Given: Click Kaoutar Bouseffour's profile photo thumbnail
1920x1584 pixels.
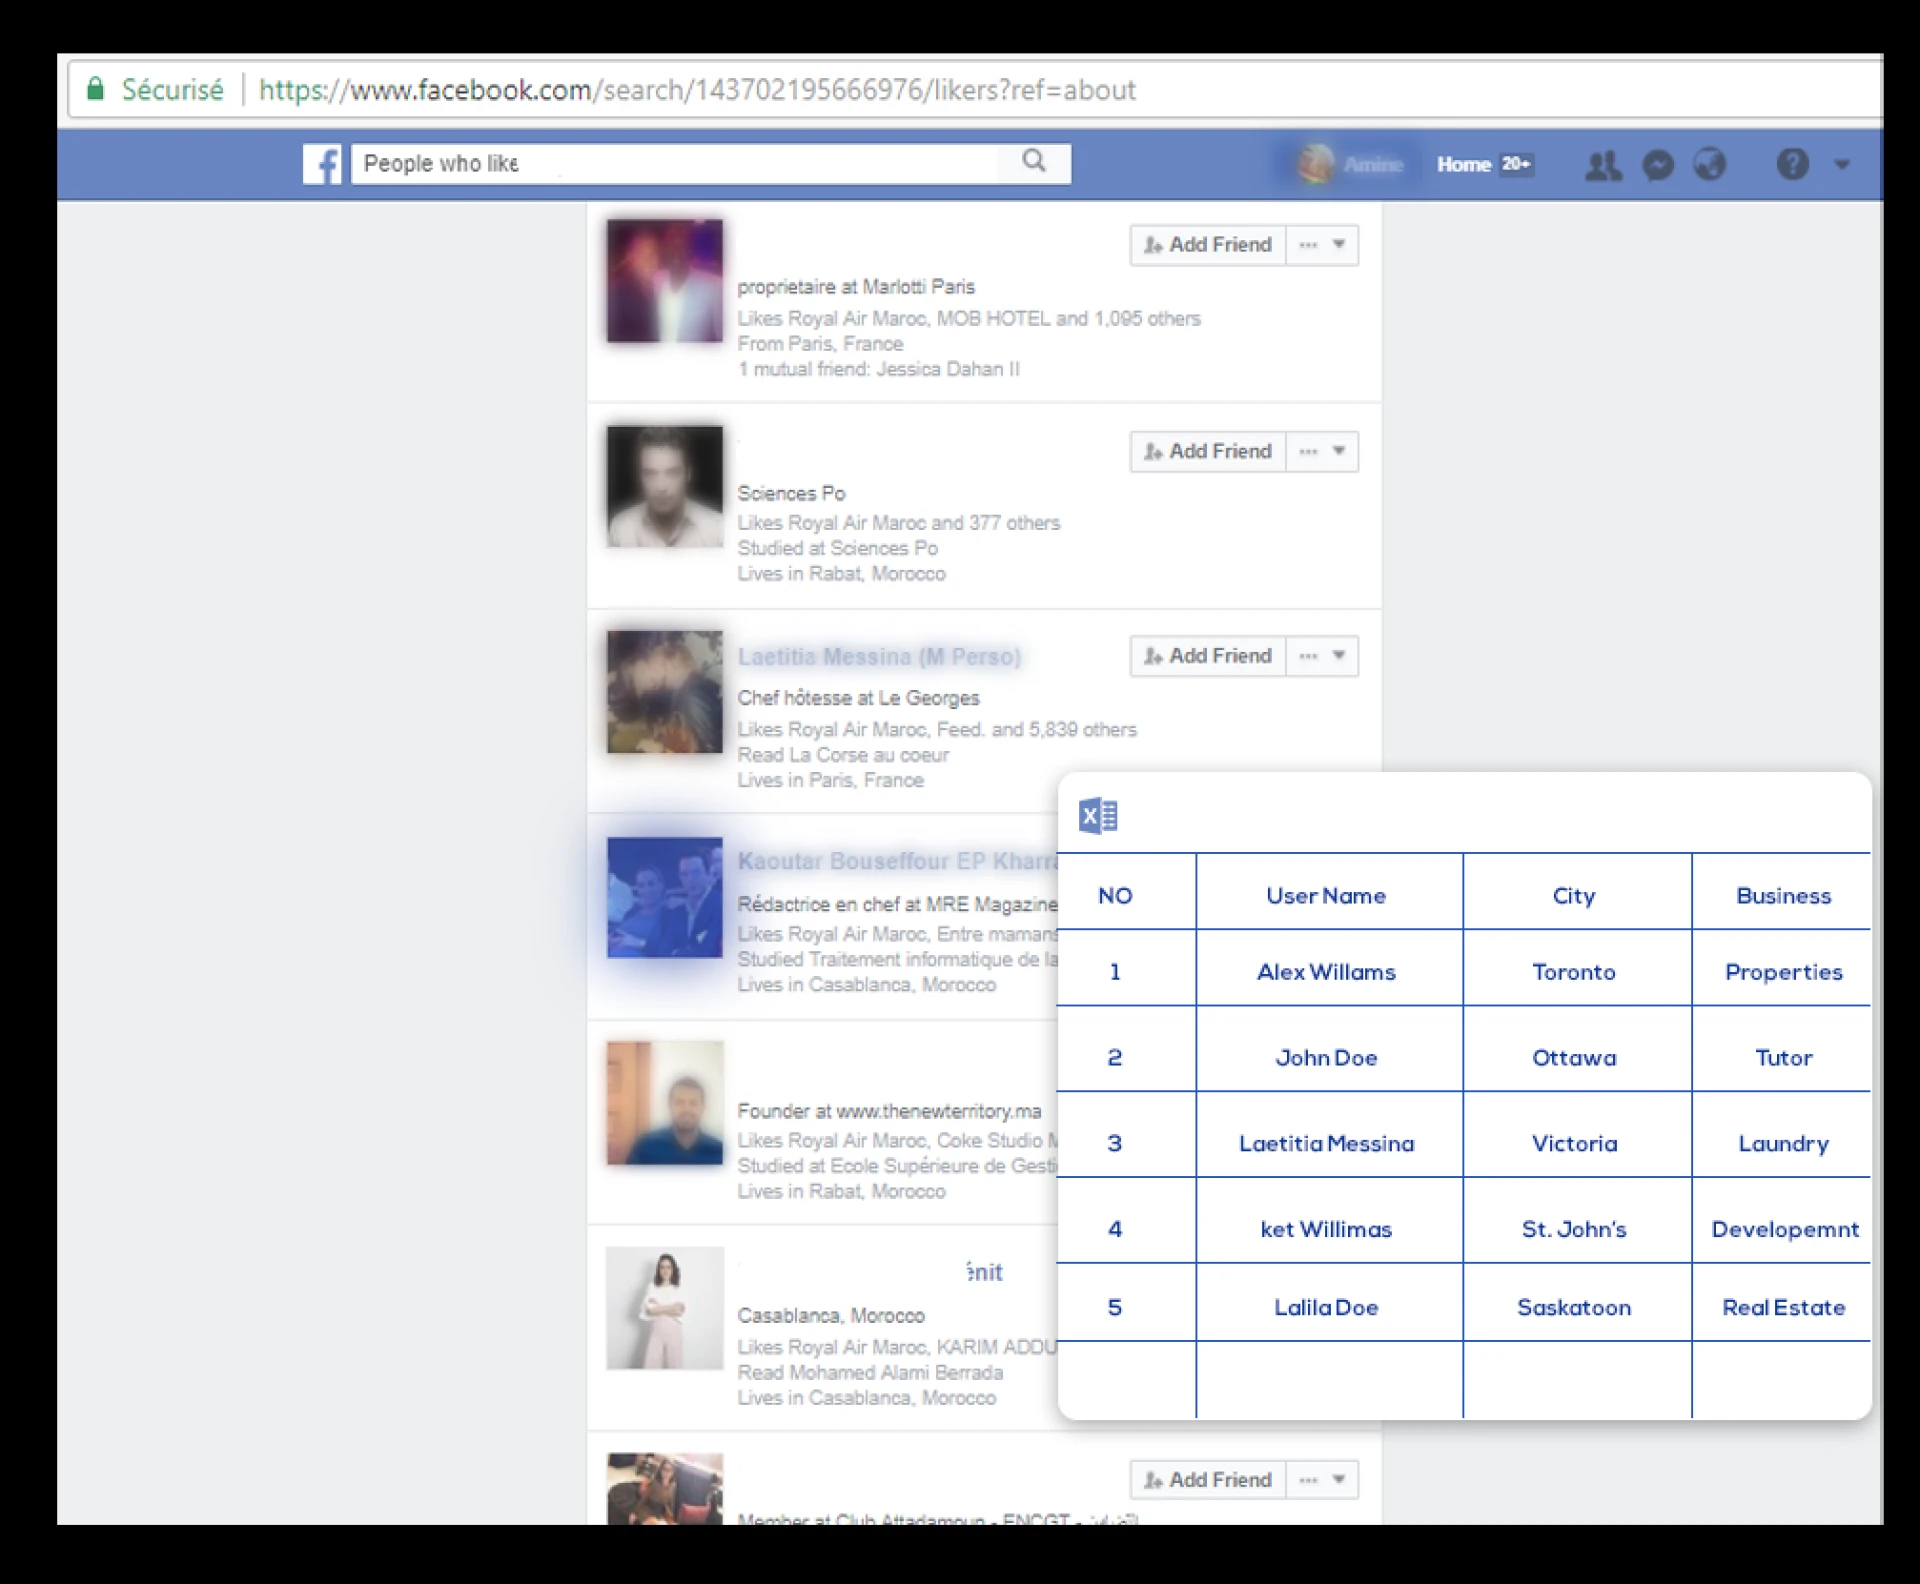Looking at the screenshot, I should (663, 897).
